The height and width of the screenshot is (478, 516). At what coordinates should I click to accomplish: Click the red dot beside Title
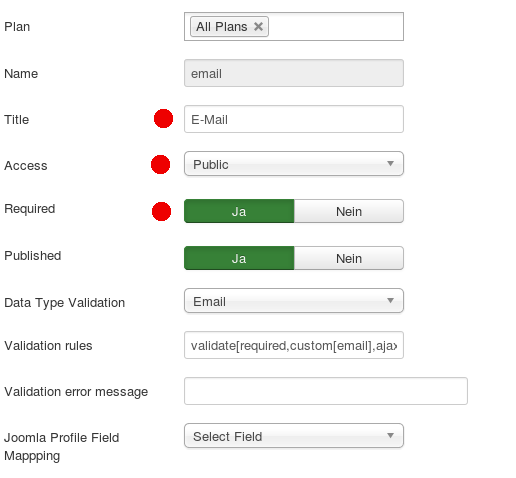(x=163, y=118)
